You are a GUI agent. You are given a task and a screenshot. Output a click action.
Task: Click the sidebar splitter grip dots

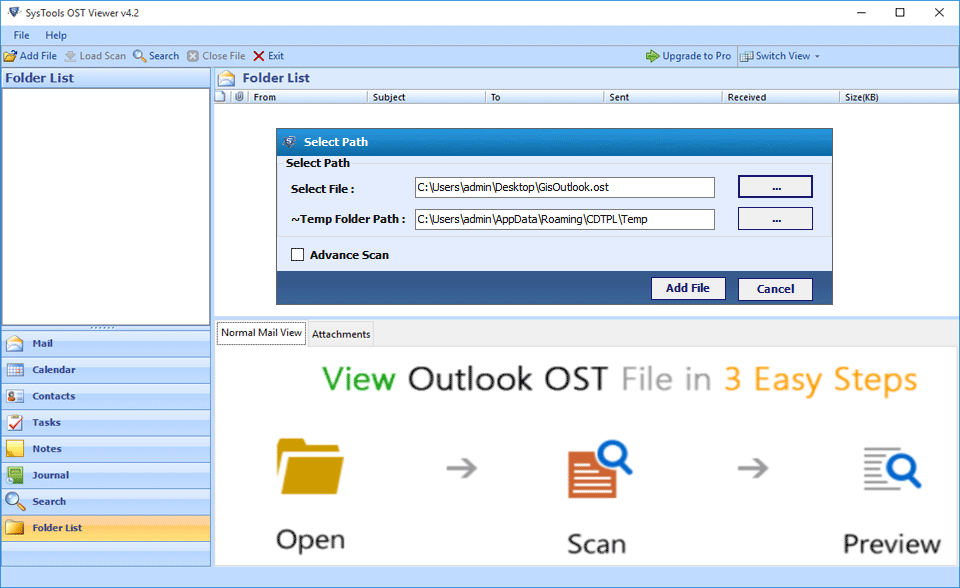point(102,328)
